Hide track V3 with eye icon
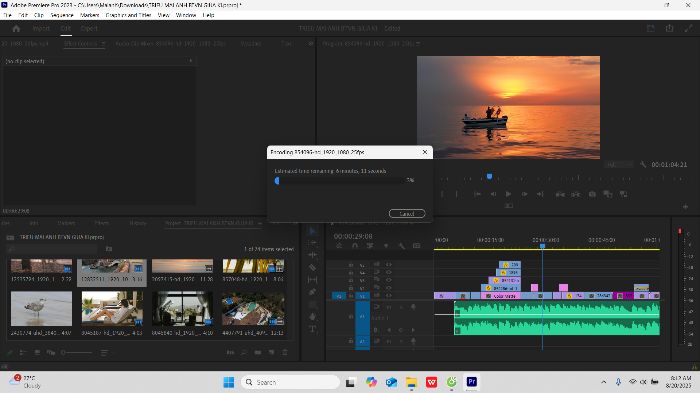The width and height of the screenshot is (700, 393). point(388,280)
